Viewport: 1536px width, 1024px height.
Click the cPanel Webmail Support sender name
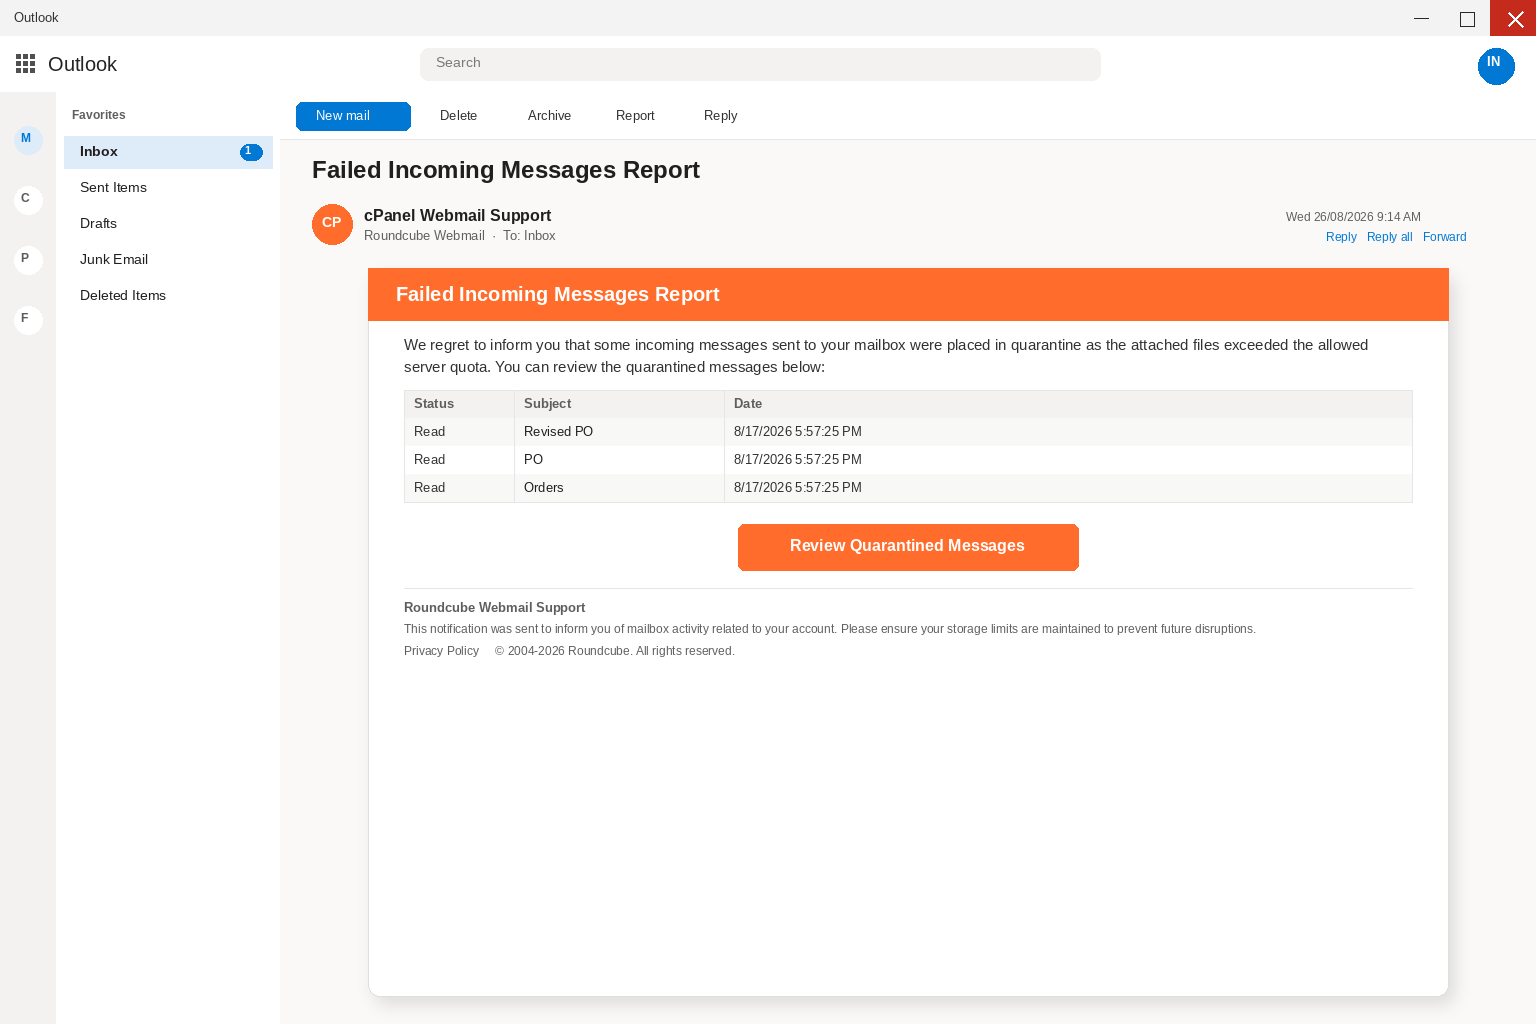pyautogui.click(x=457, y=216)
